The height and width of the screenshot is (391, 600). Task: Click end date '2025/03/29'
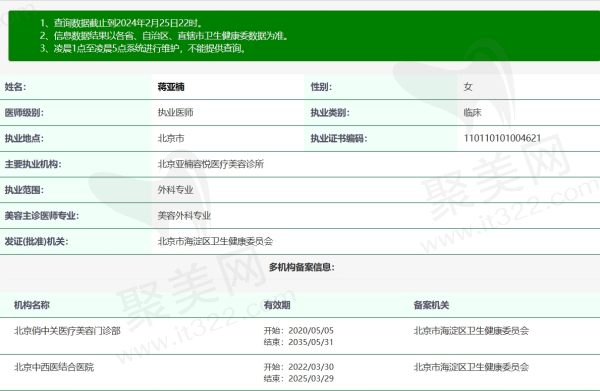click(x=311, y=378)
